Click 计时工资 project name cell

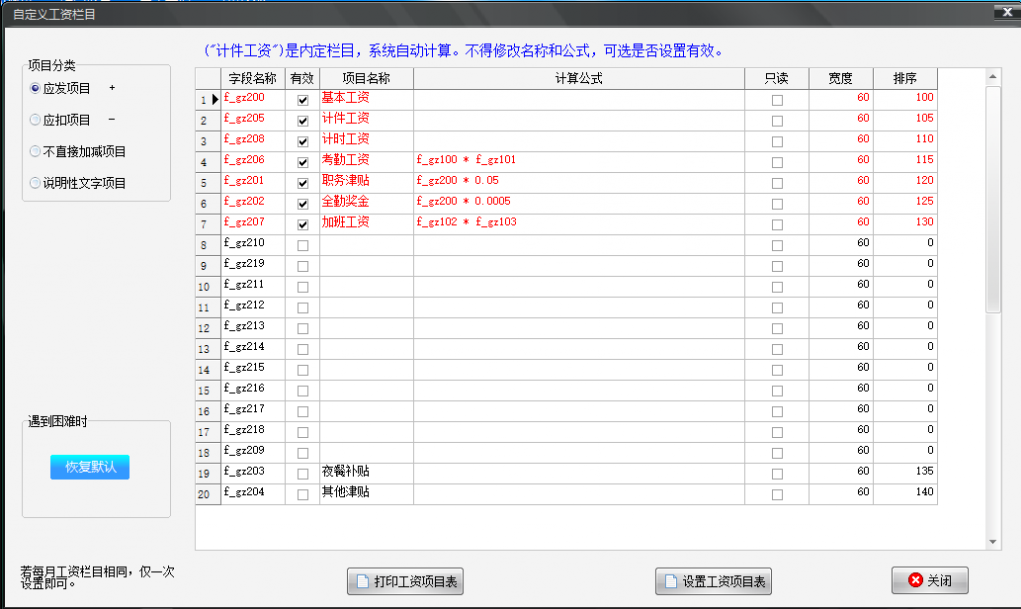(366, 141)
